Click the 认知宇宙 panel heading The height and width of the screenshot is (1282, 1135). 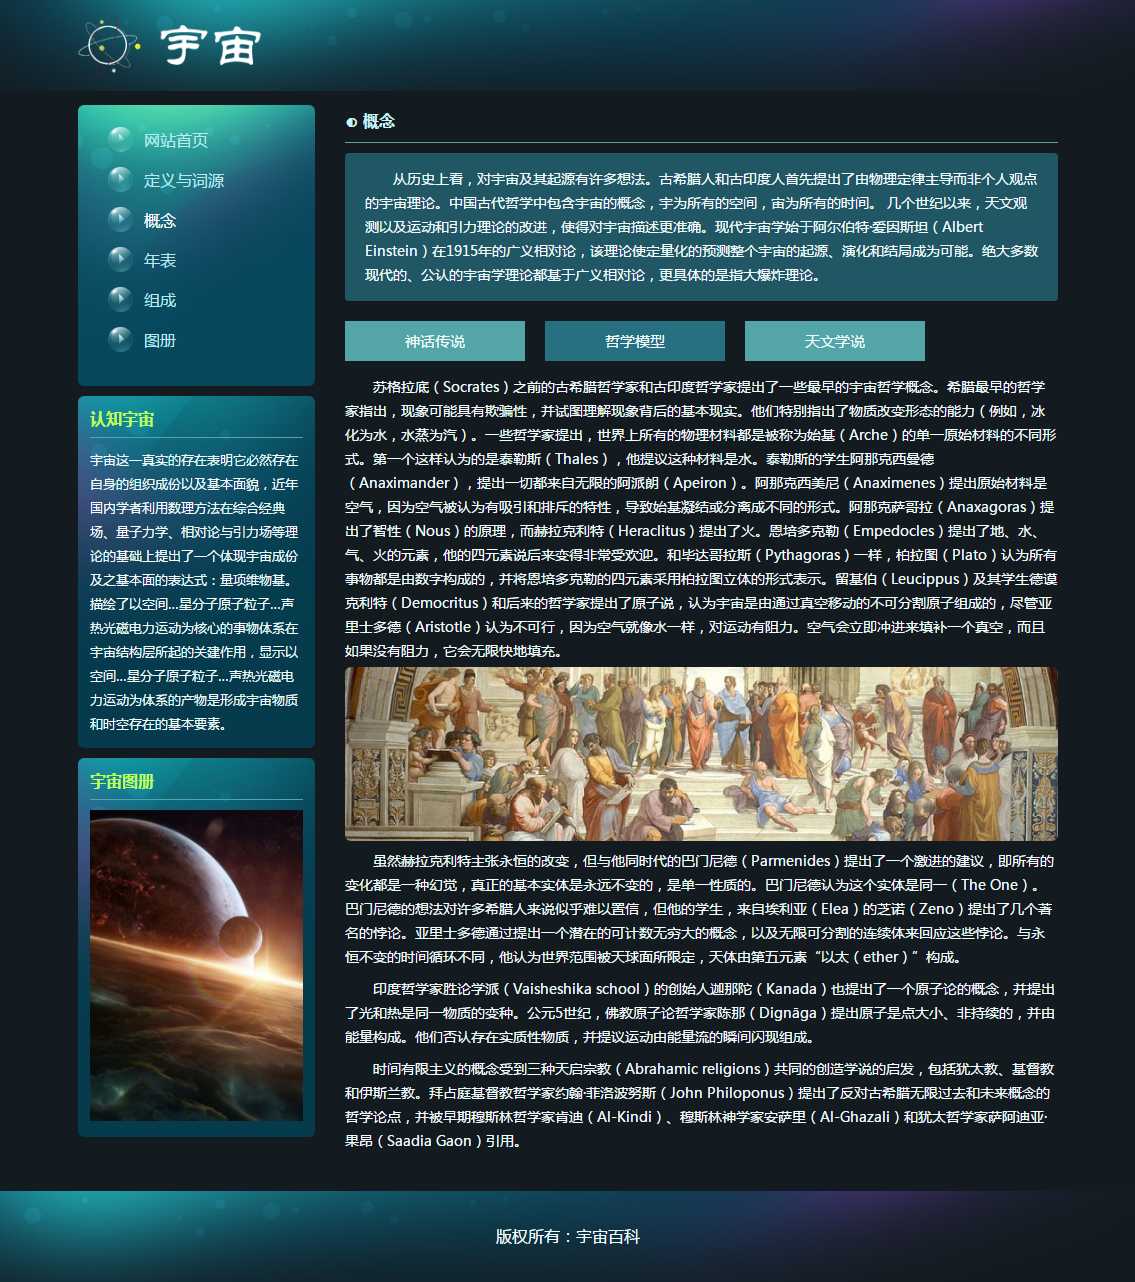click(122, 420)
